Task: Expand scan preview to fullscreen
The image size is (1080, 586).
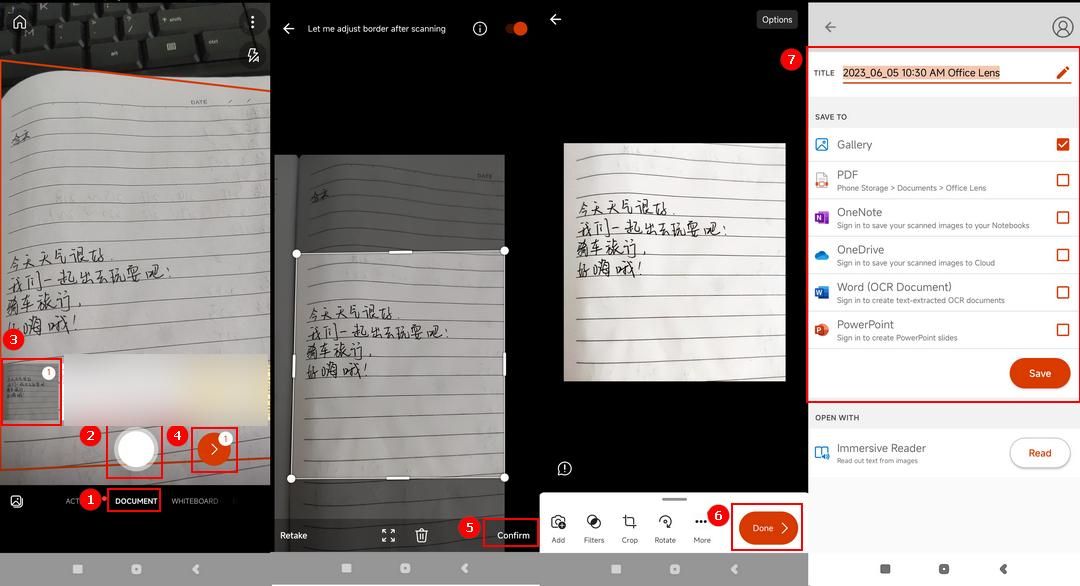Action: pyautogui.click(x=388, y=534)
